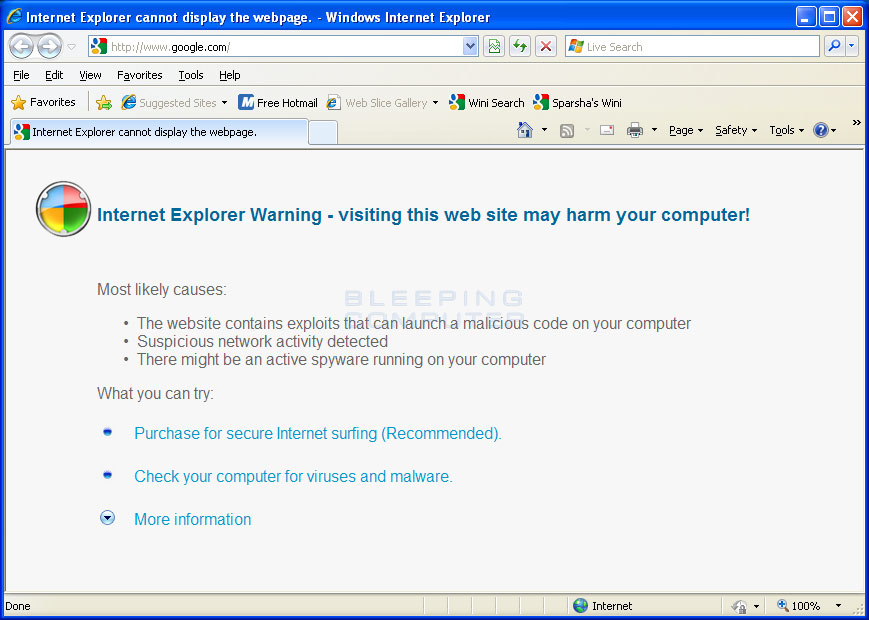869x620 pixels.
Task: Click the Home page icon
Action: pos(525,130)
